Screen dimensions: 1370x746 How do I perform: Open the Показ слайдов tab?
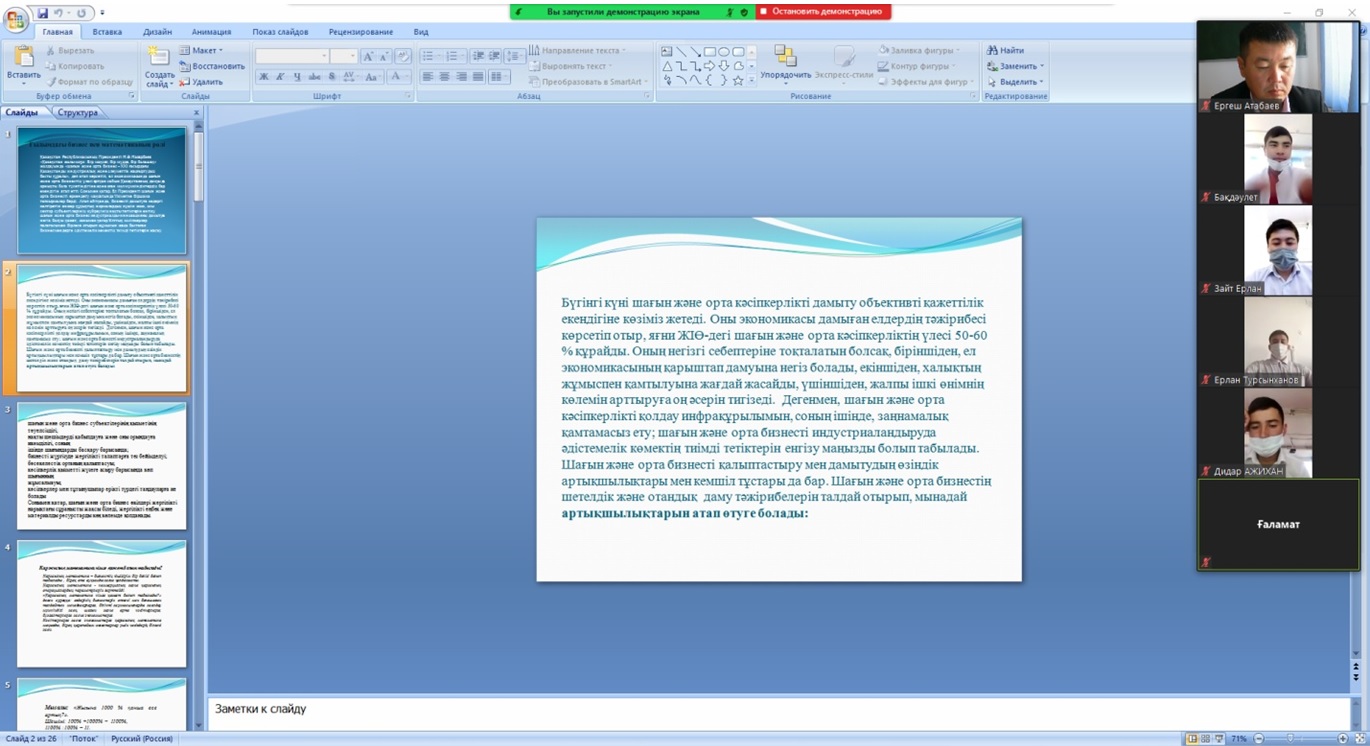coord(280,32)
